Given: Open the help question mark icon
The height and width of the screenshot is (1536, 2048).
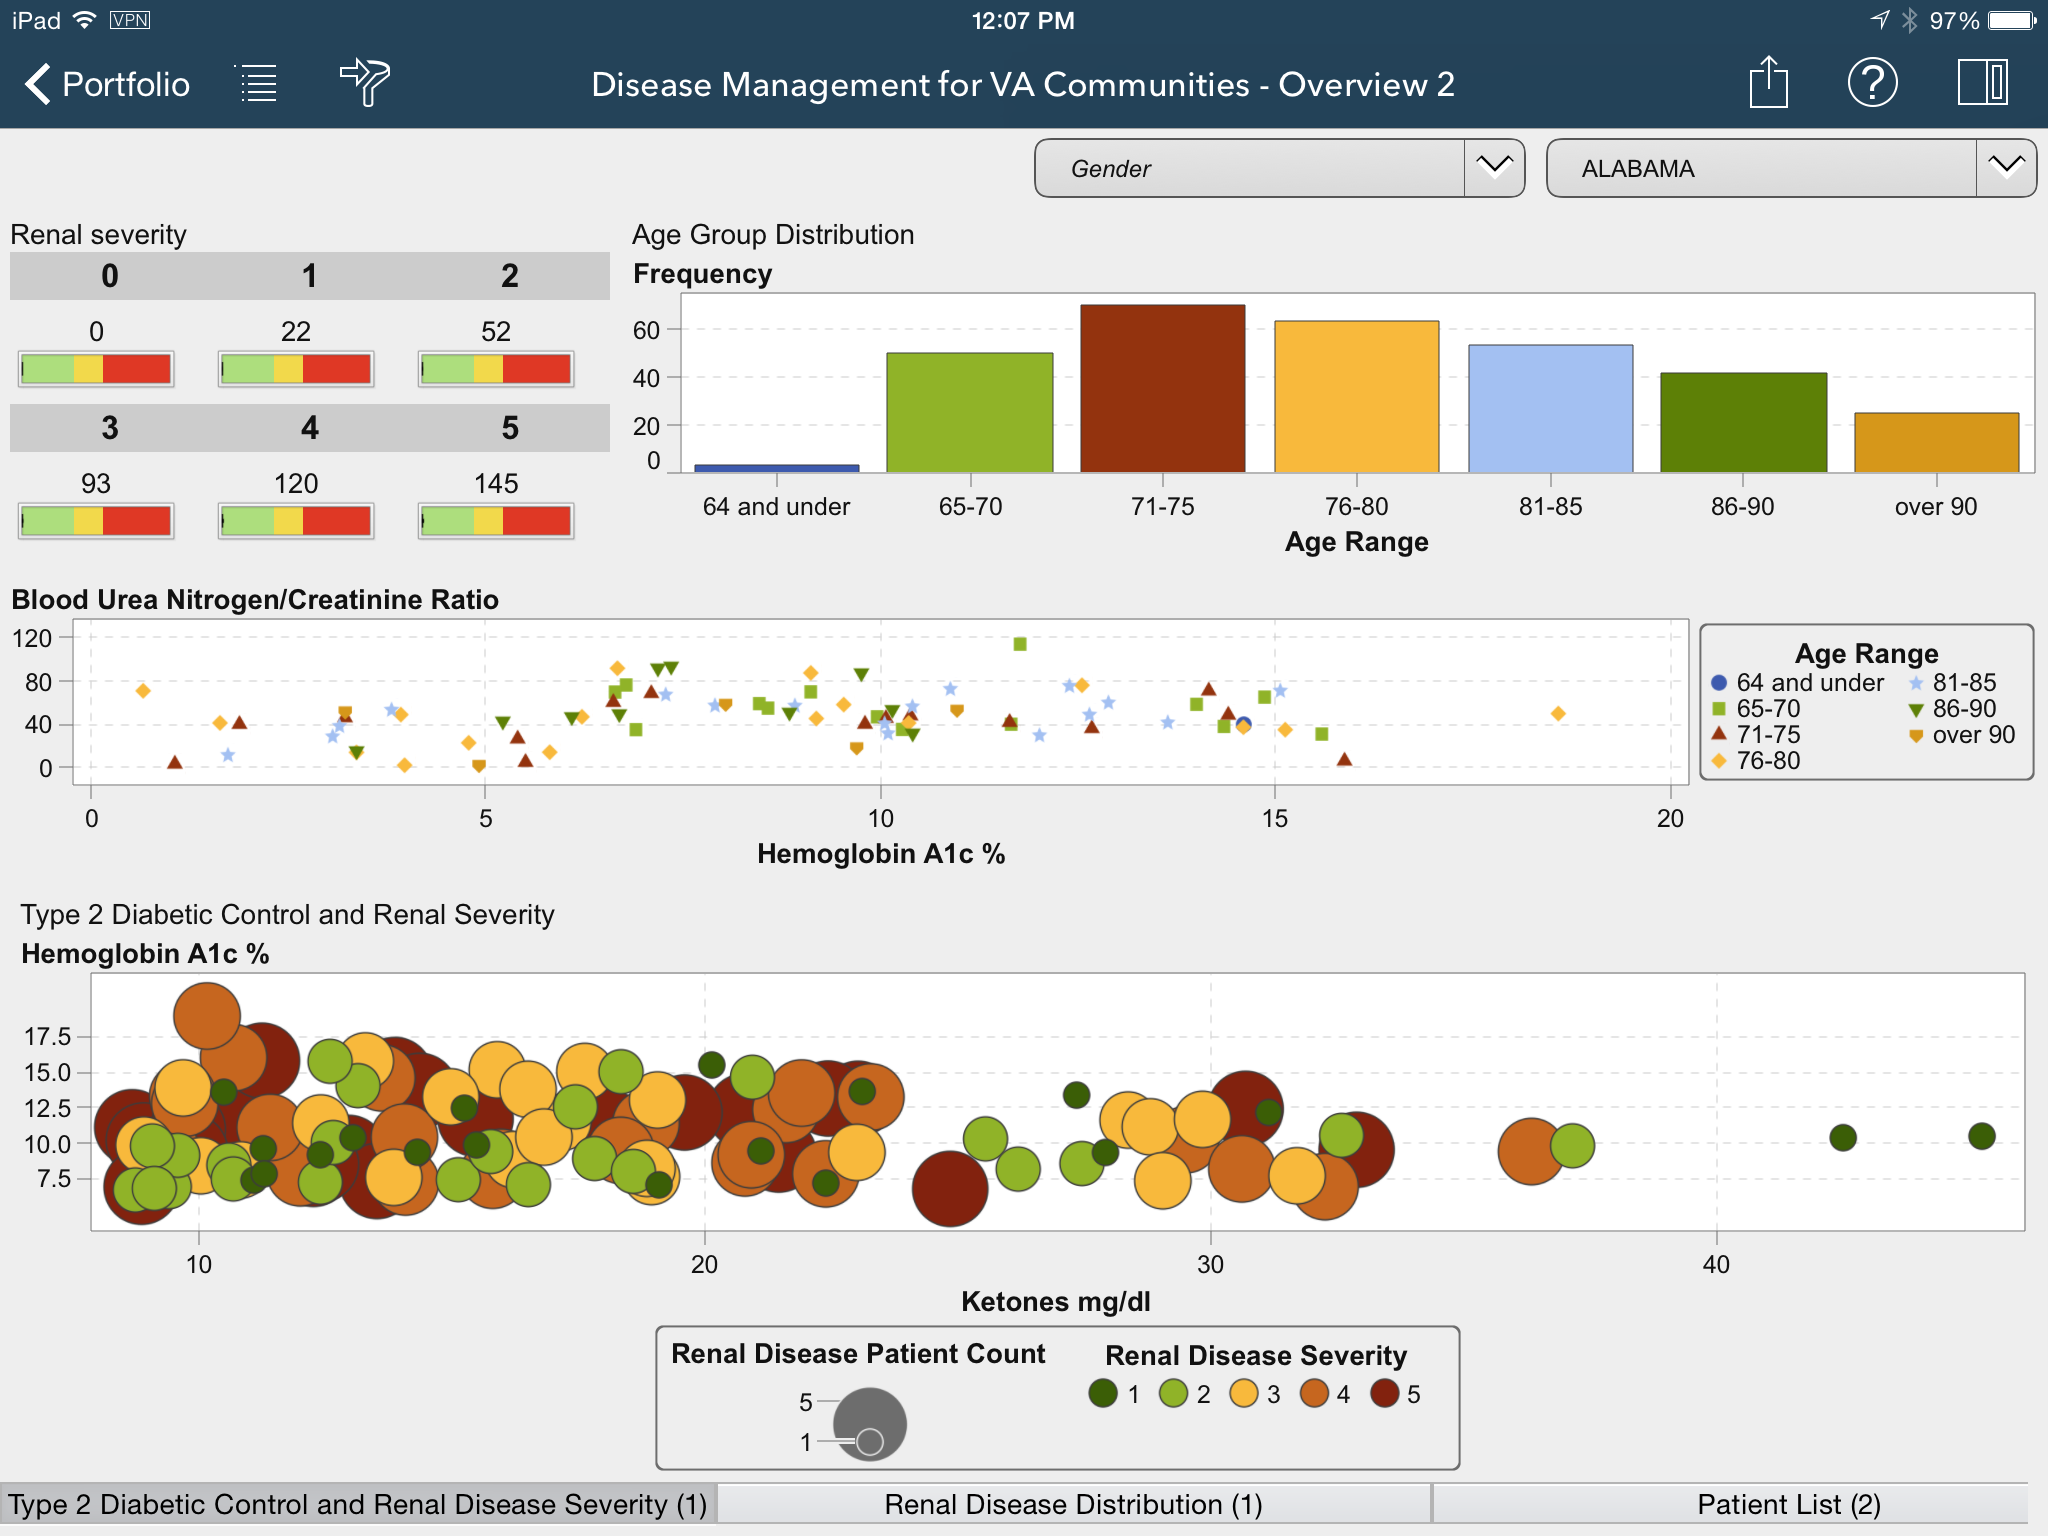Looking at the screenshot, I should 1872,82.
